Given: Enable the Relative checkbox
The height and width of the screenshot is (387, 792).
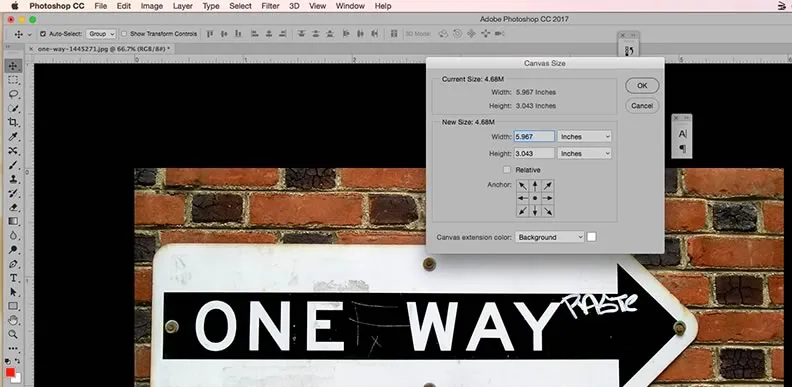Looking at the screenshot, I should (507, 170).
